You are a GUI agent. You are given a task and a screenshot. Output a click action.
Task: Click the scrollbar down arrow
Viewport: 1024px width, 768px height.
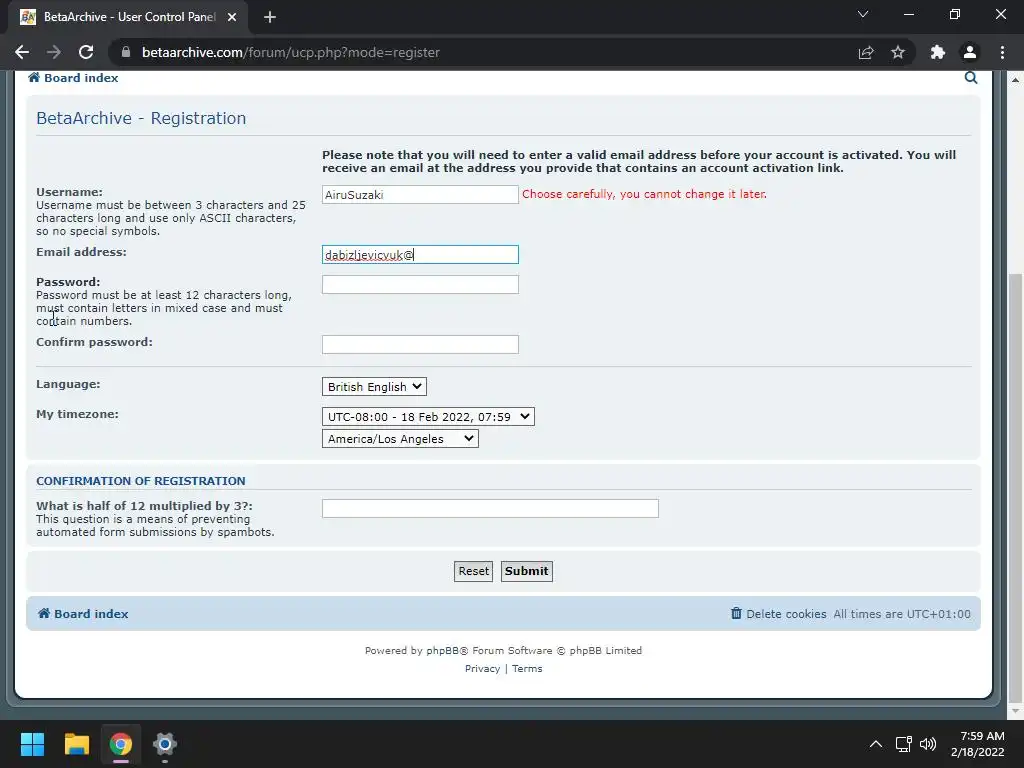(1015, 711)
